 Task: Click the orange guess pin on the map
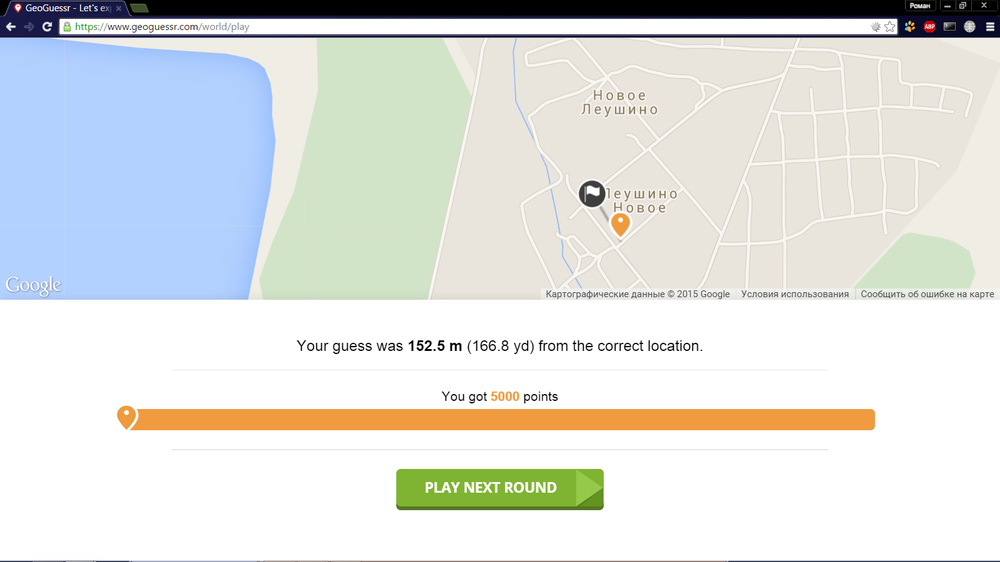620,225
